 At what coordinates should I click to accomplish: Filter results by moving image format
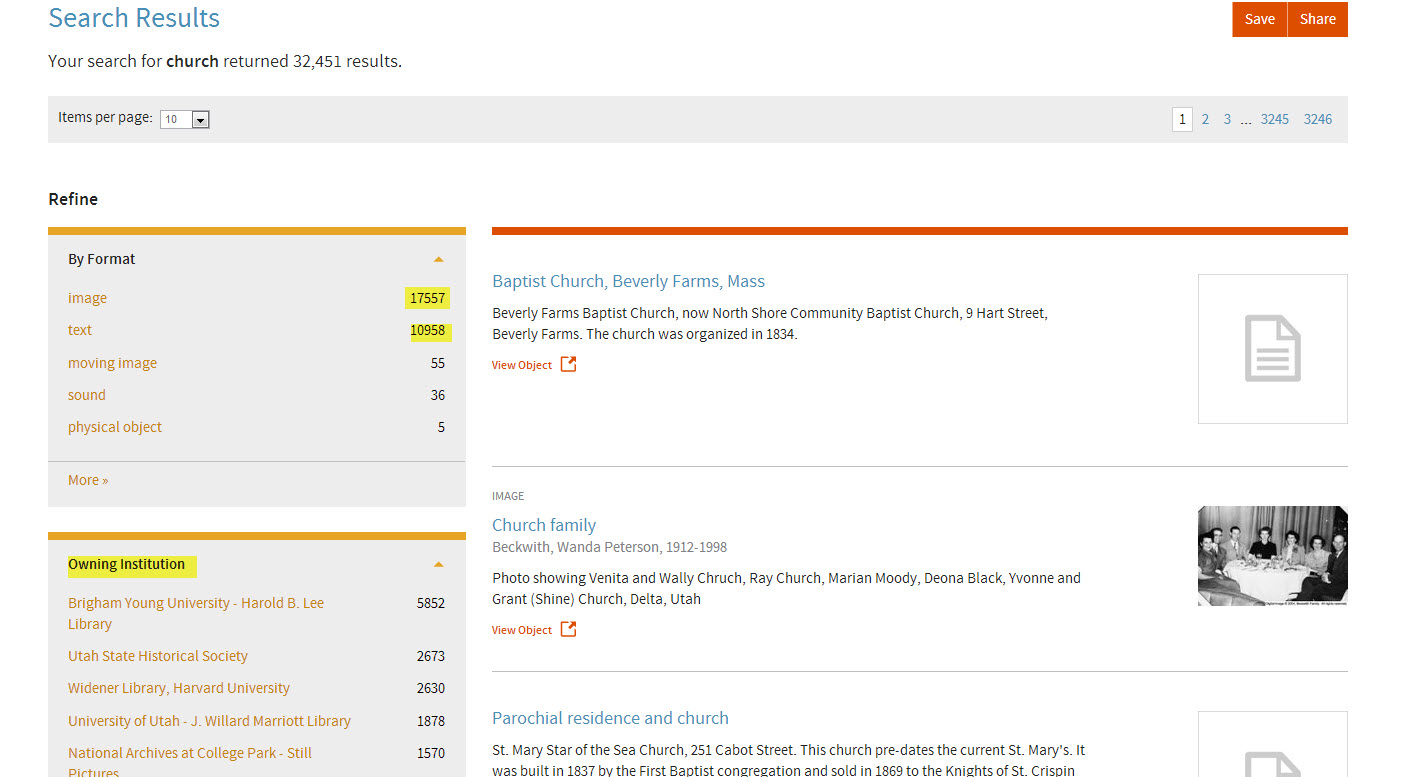[x=112, y=363]
